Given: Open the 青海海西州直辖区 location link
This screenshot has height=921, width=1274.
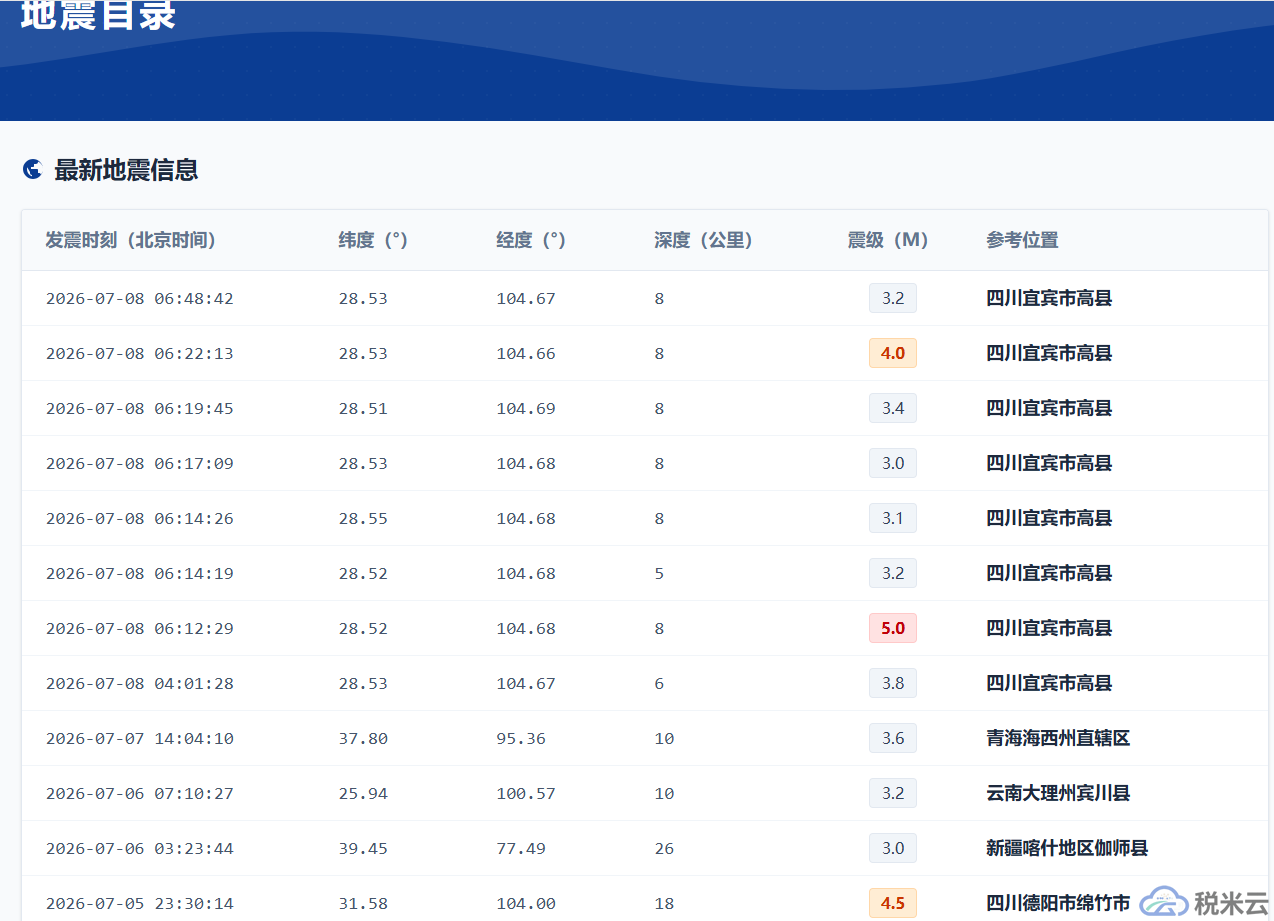Looking at the screenshot, I should tap(1058, 738).
